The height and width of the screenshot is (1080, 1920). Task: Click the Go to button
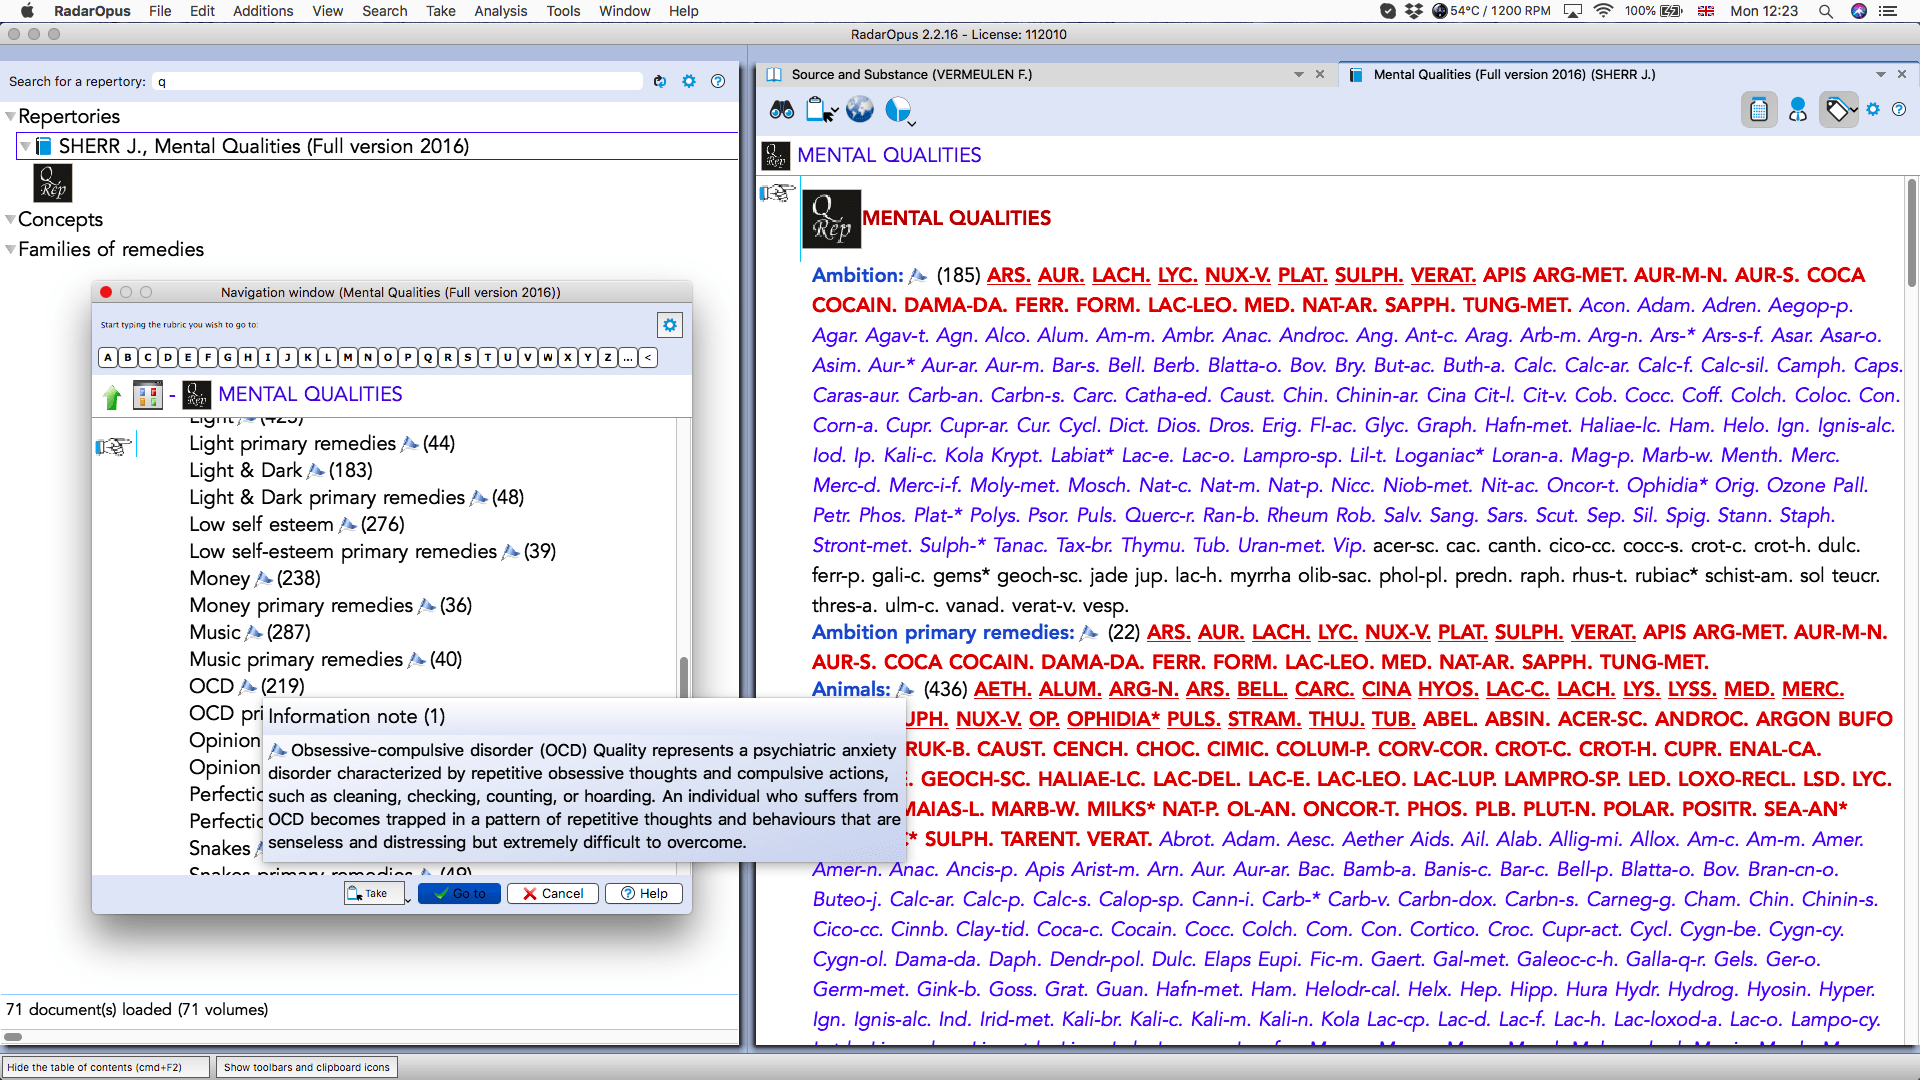459,894
